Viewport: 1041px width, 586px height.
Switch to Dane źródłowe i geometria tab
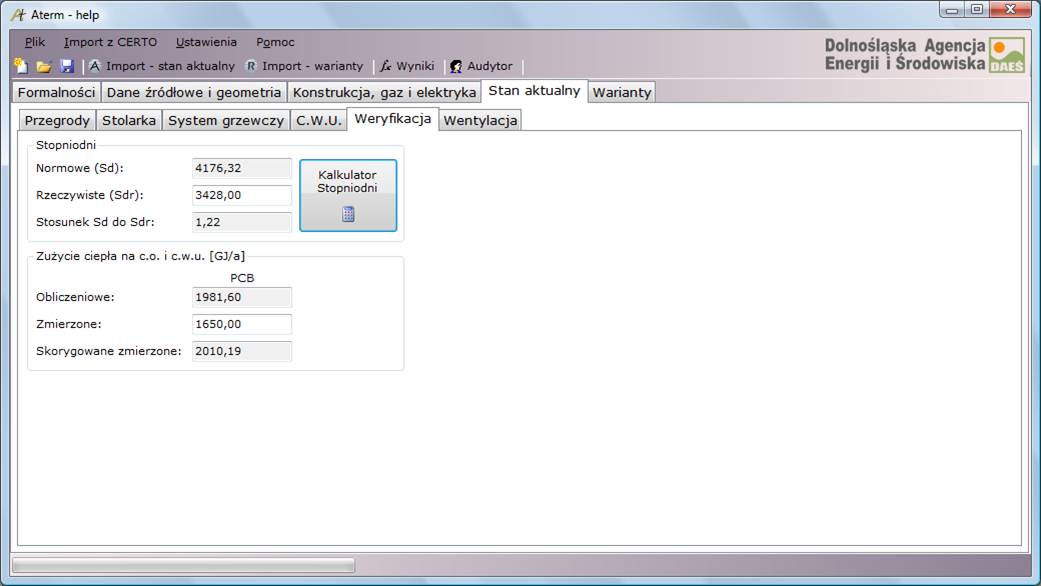coord(194,92)
